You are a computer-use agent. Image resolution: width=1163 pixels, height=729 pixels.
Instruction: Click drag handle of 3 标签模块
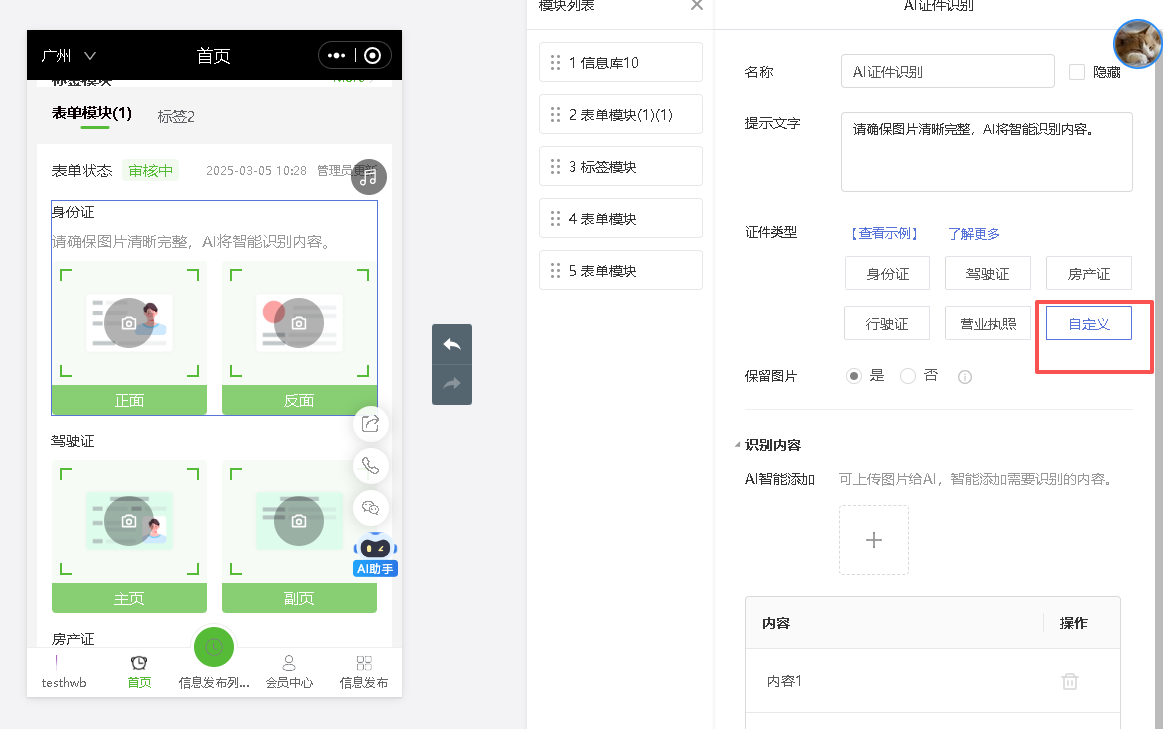[555, 166]
